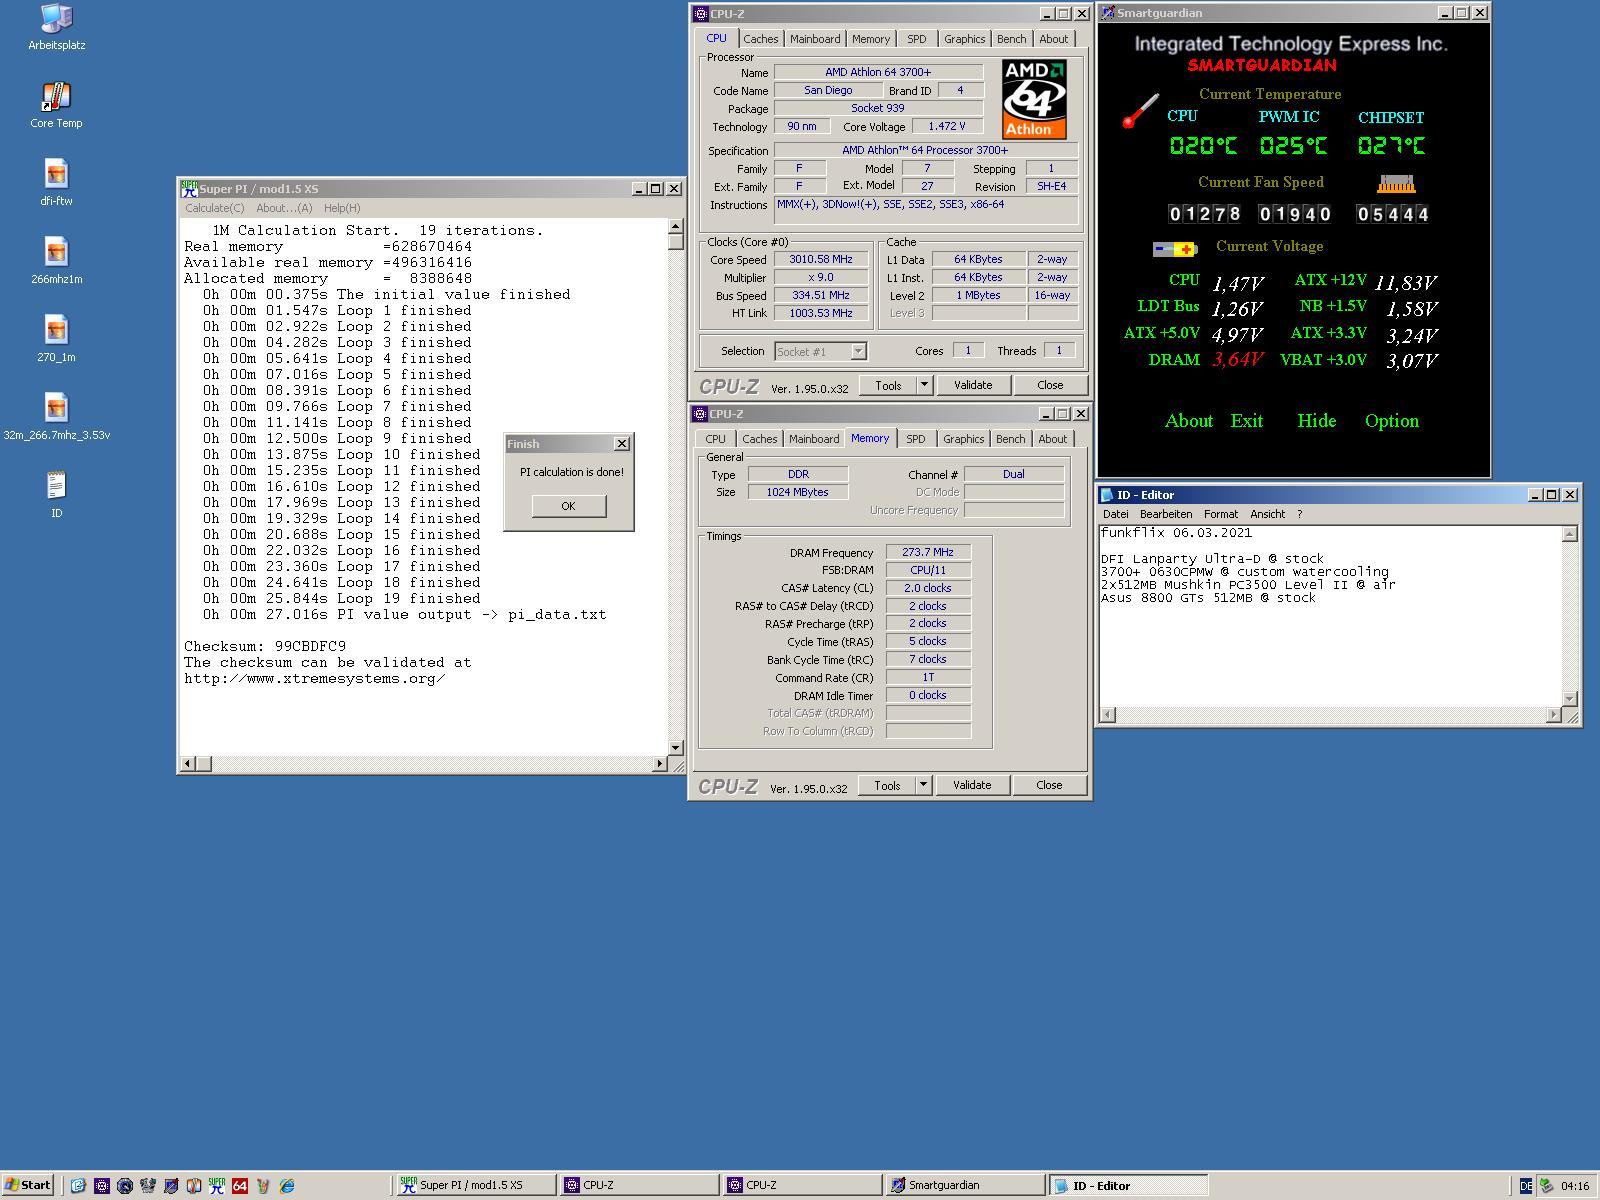Image resolution: width=1600 pixels, height=1200 pixels.
Task: Click the DRAM 3,64V voltage reading
Action: coord(1238,360)
